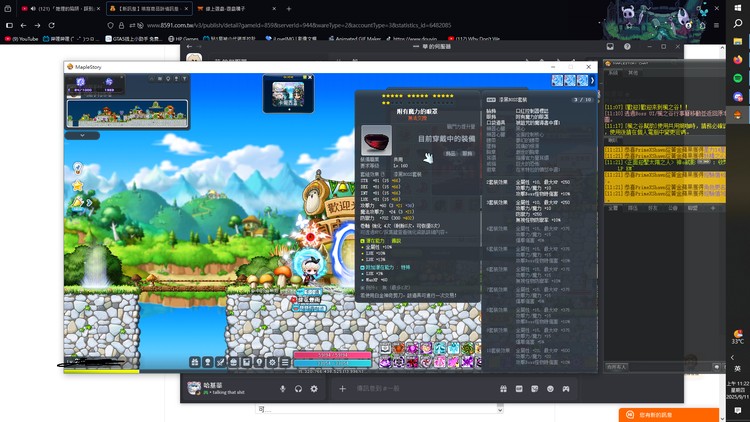Expand the buff icons arrow
The height and width of the screenshot is (422, 750).
tap(593, 80)
